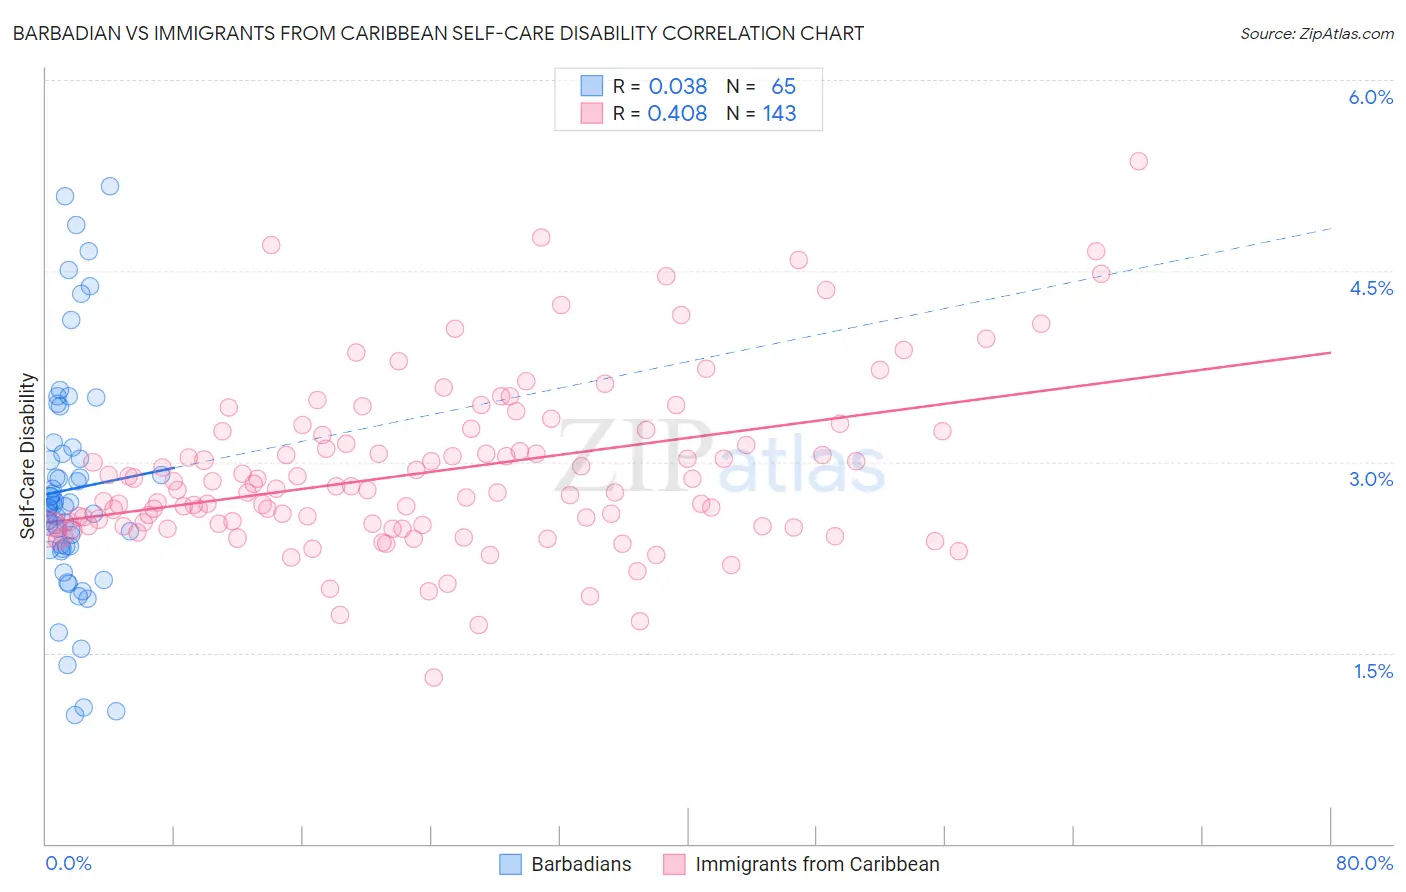Click the 0.0% x-axis label
Screen dimensions: 1406x892
(x=68, y=863)
